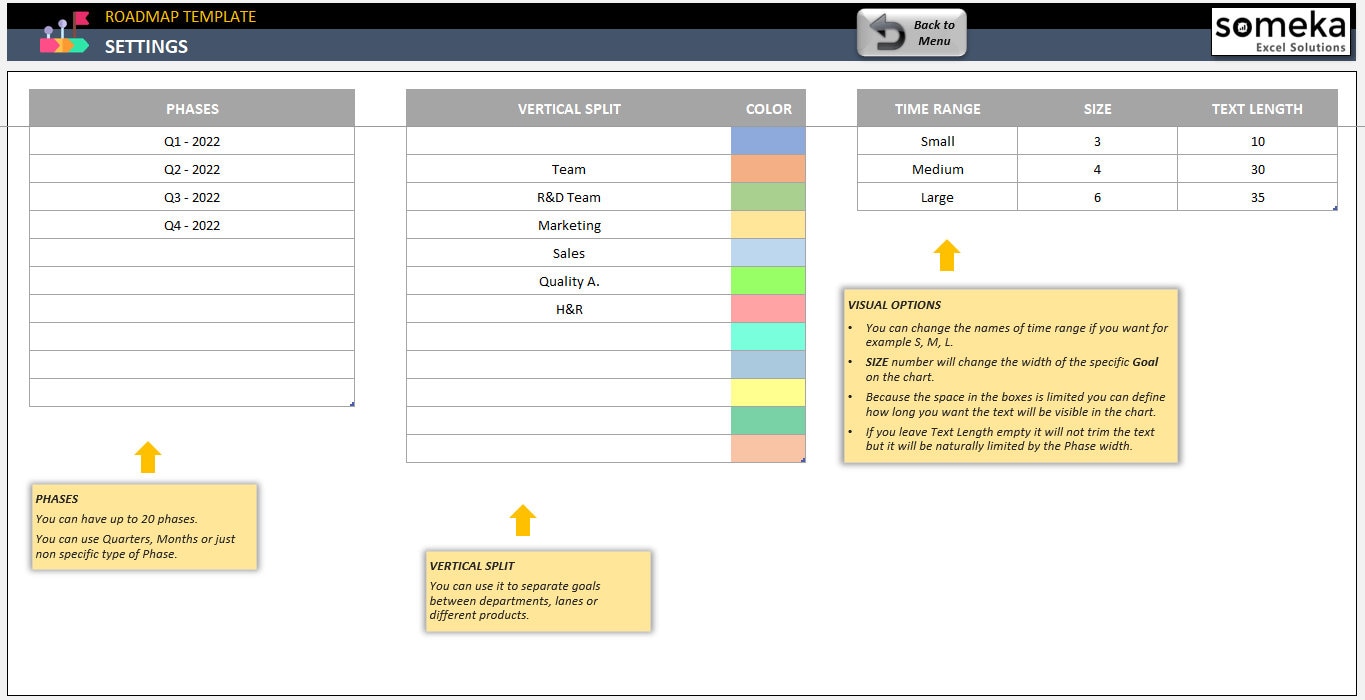This screenshot has width=1365, height=700.
Task: Click the yellow arrow below Phases table
Action: (148, 457)
